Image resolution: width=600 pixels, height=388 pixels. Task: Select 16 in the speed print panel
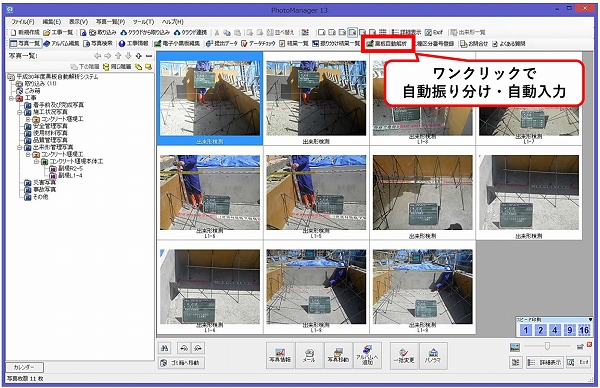click(584, 330)
